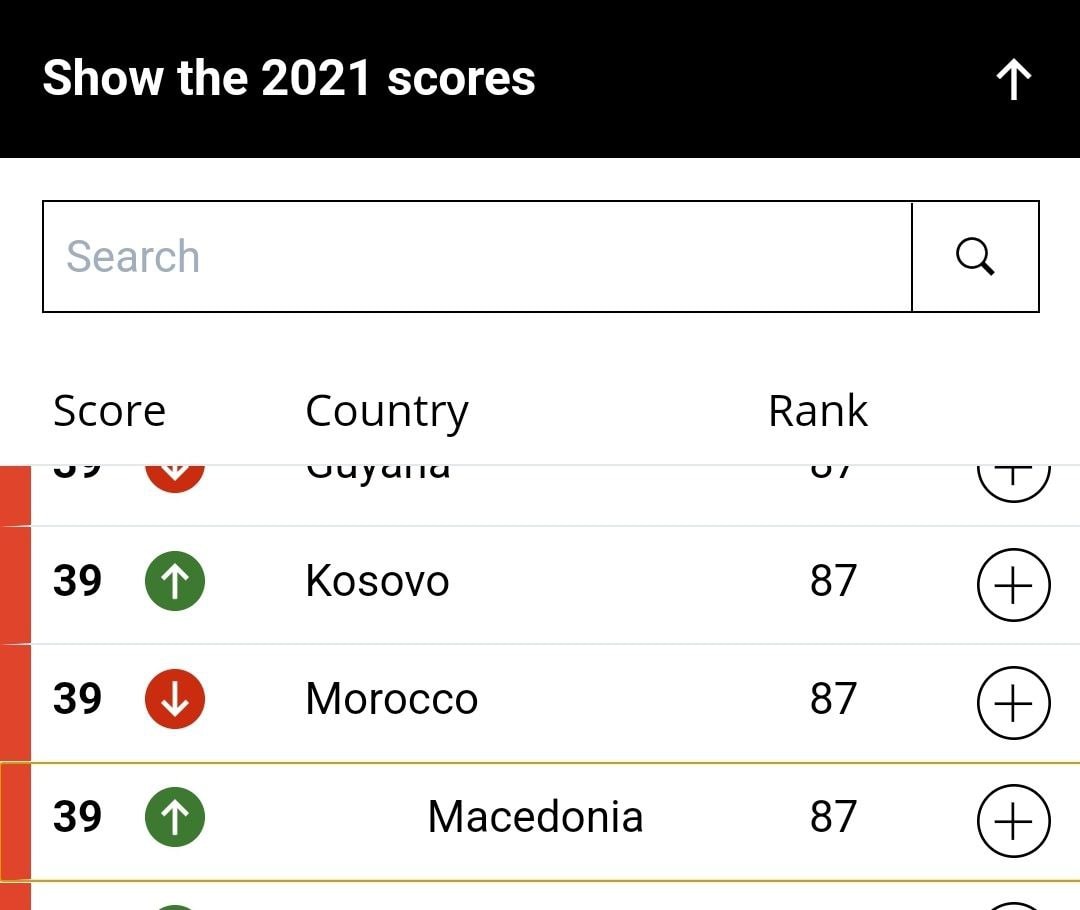Select the Kosovo country name
Screen dimensions: 1080x910
tap(377, 581)
